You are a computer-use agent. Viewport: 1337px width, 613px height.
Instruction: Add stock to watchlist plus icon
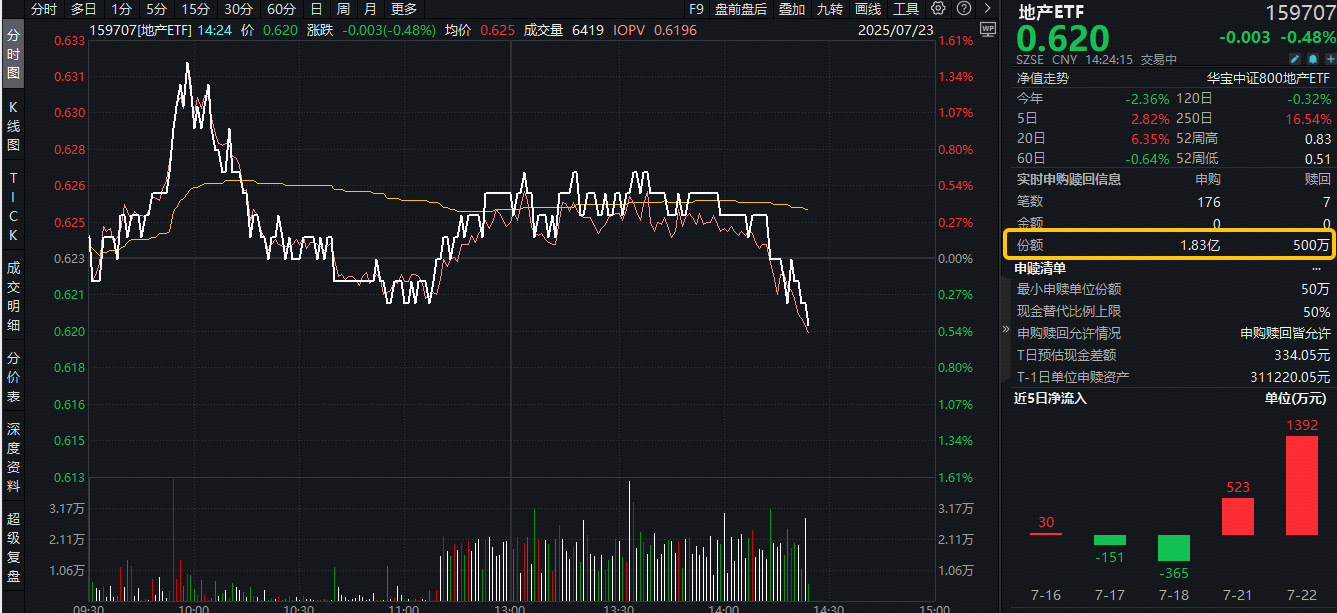[1329, 60]
